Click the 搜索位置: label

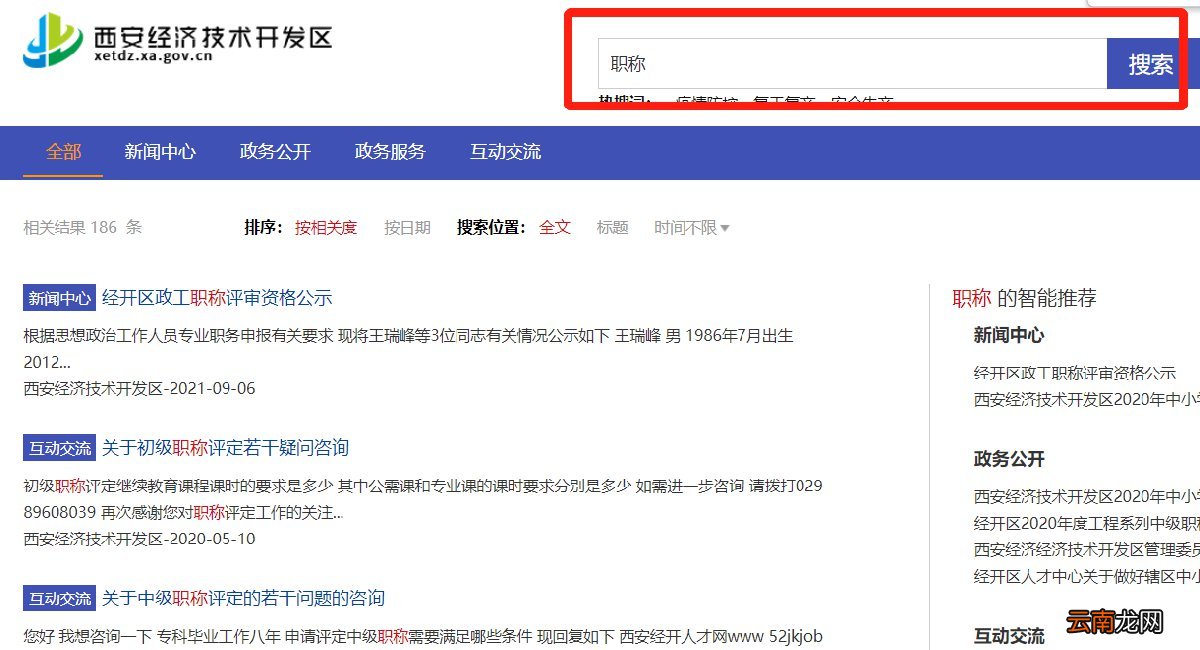[x=491, y=228]
